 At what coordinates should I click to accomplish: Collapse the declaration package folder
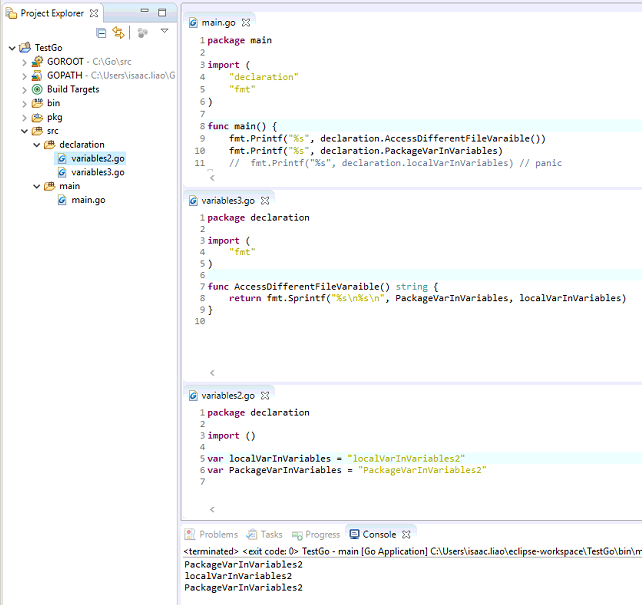coord(37,144)
